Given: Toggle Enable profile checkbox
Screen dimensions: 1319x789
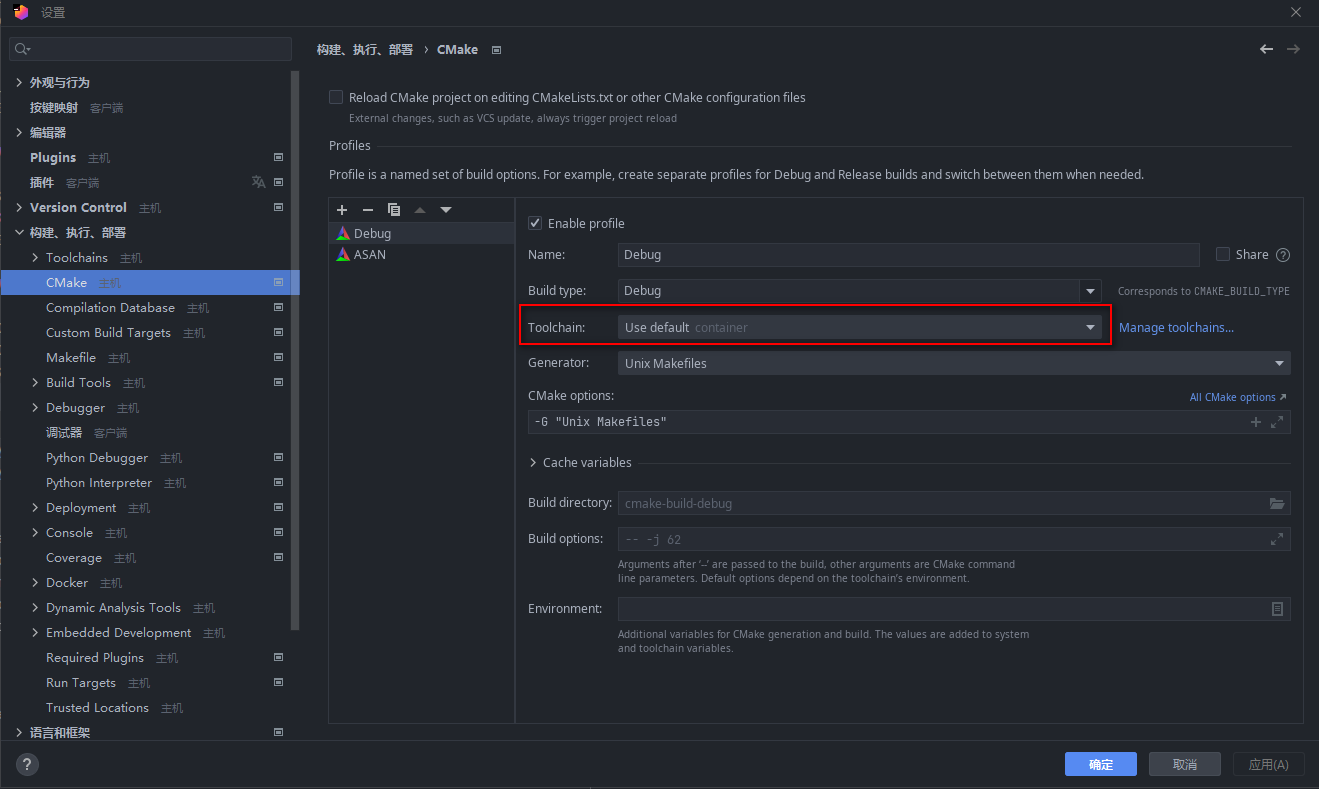Looking at the screenshot, I should (535, 223).
